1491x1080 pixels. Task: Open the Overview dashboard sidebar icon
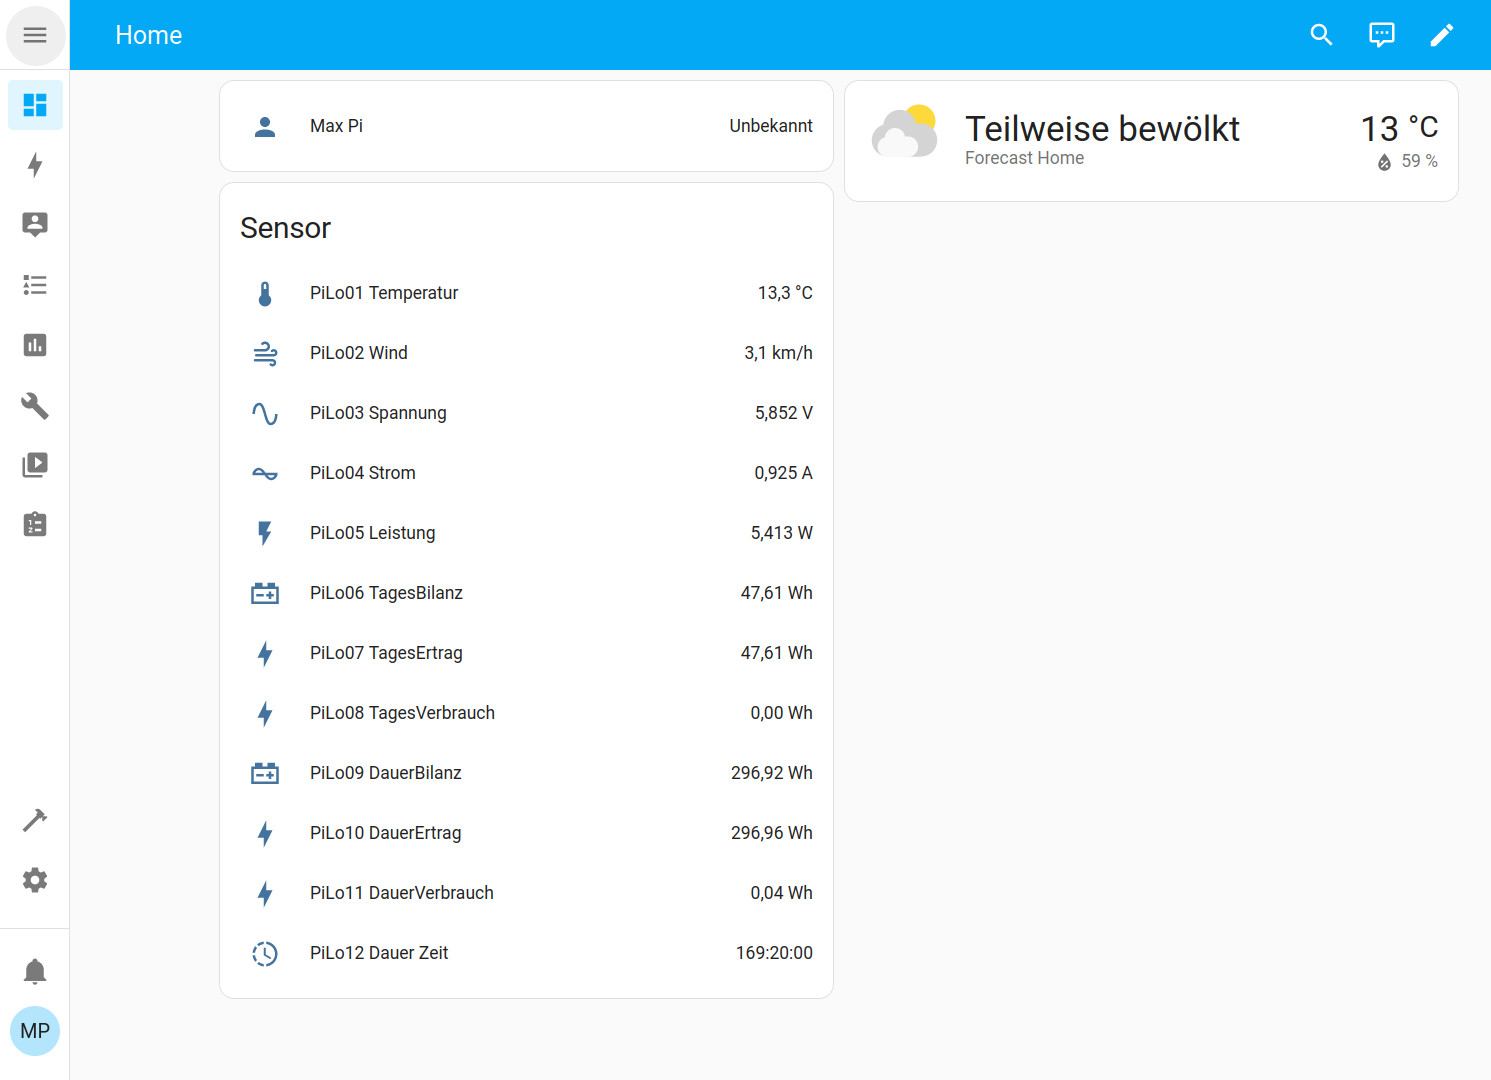click(35, 105)
